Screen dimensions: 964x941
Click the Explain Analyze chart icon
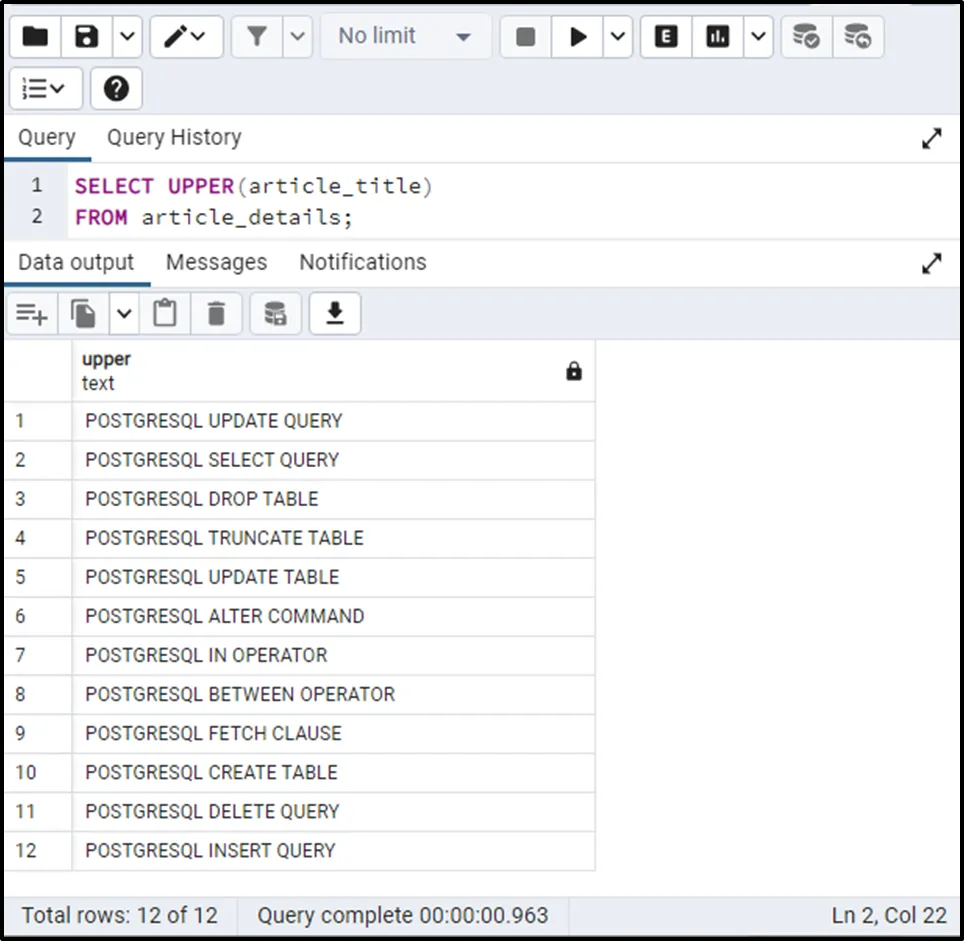click(718, 37)
